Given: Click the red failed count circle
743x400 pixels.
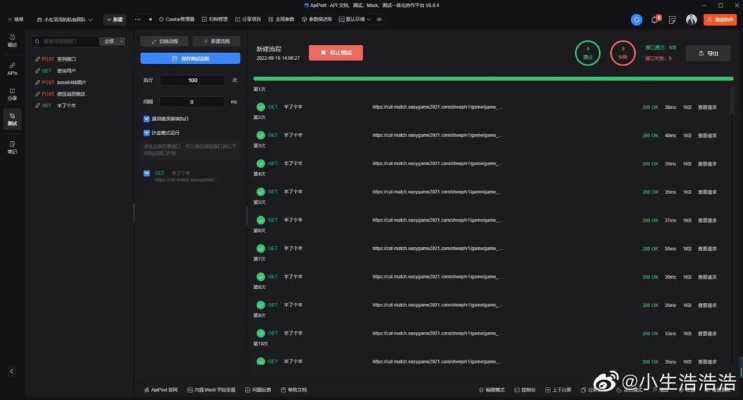Looking at the screenshot, I should point(623,53).
